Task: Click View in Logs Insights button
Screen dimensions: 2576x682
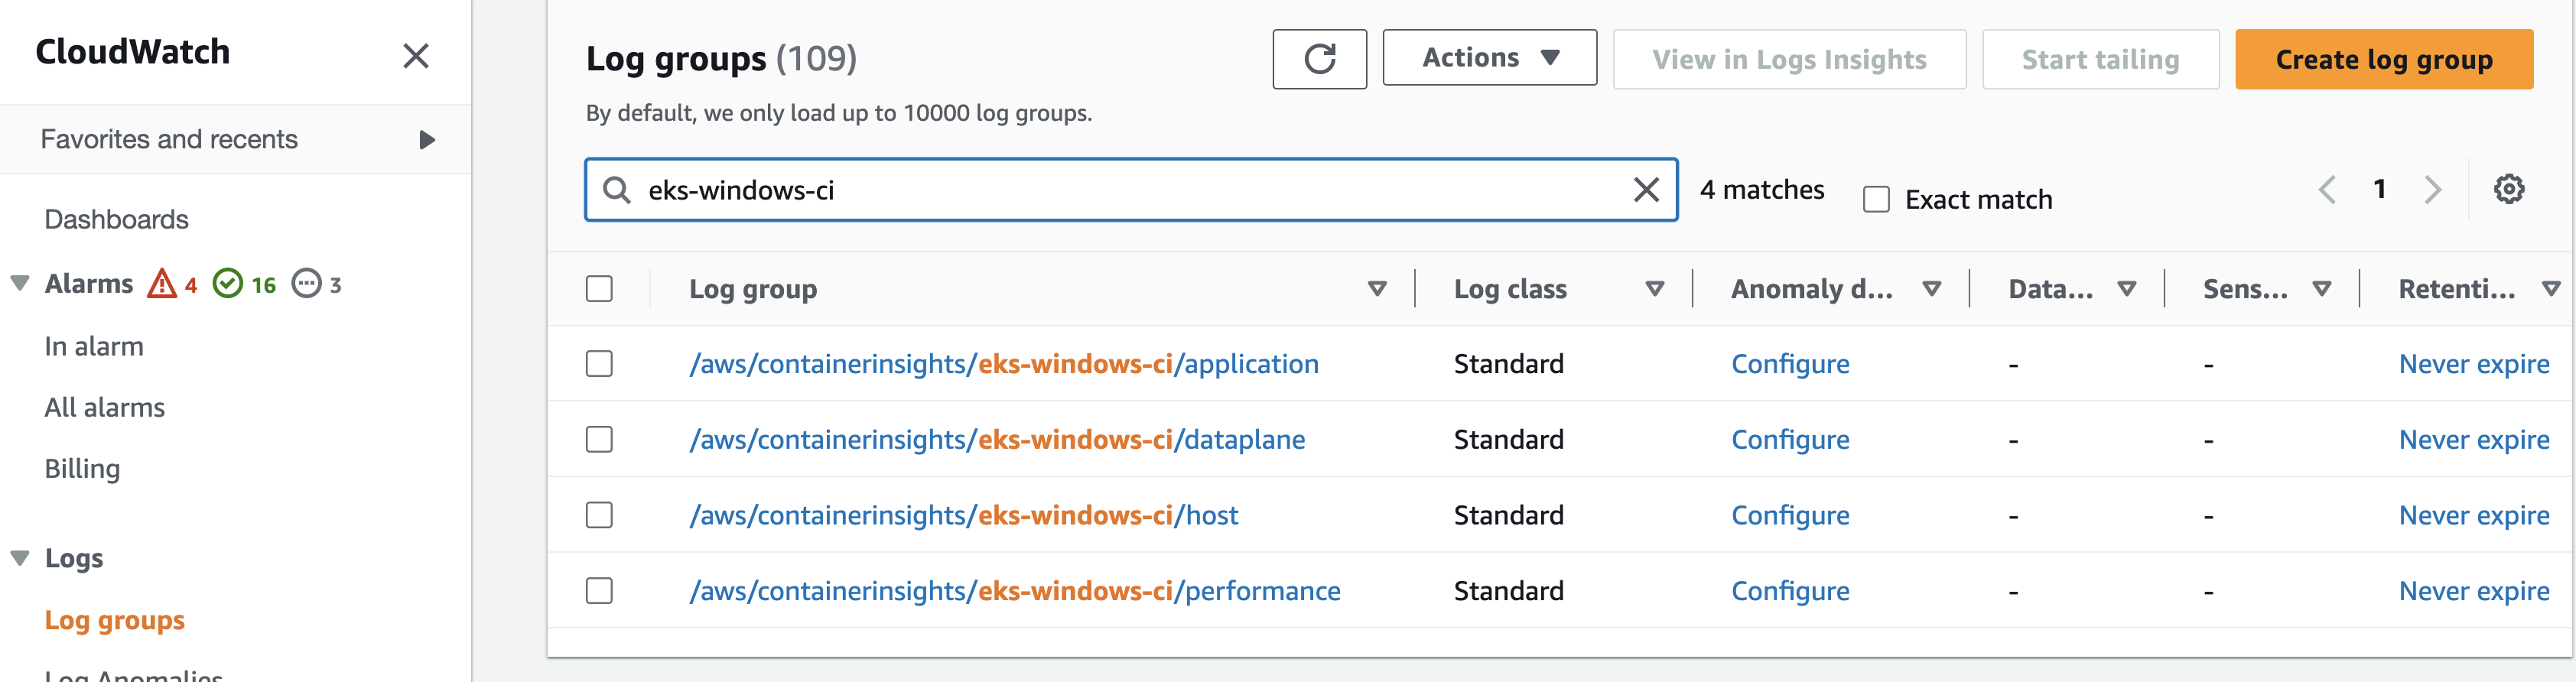Action: pos(1789,59)
